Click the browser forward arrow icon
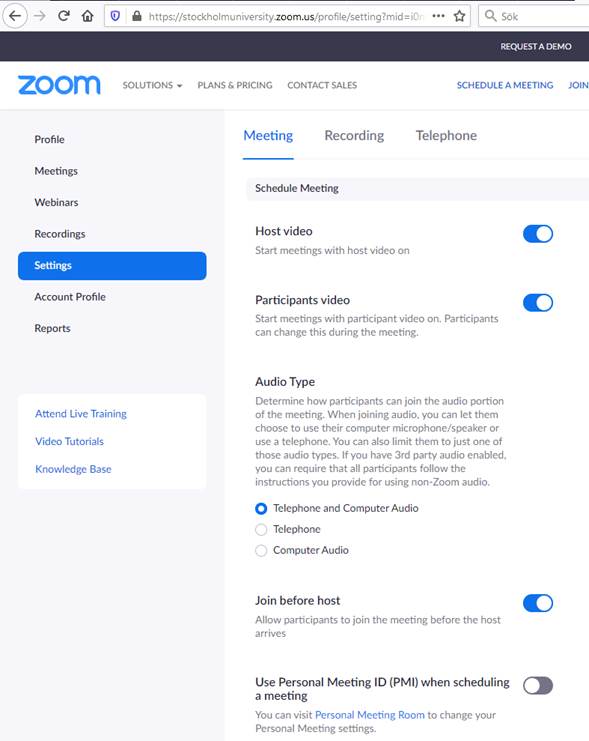Screen dimensions: 589x741 click(40, 16)
